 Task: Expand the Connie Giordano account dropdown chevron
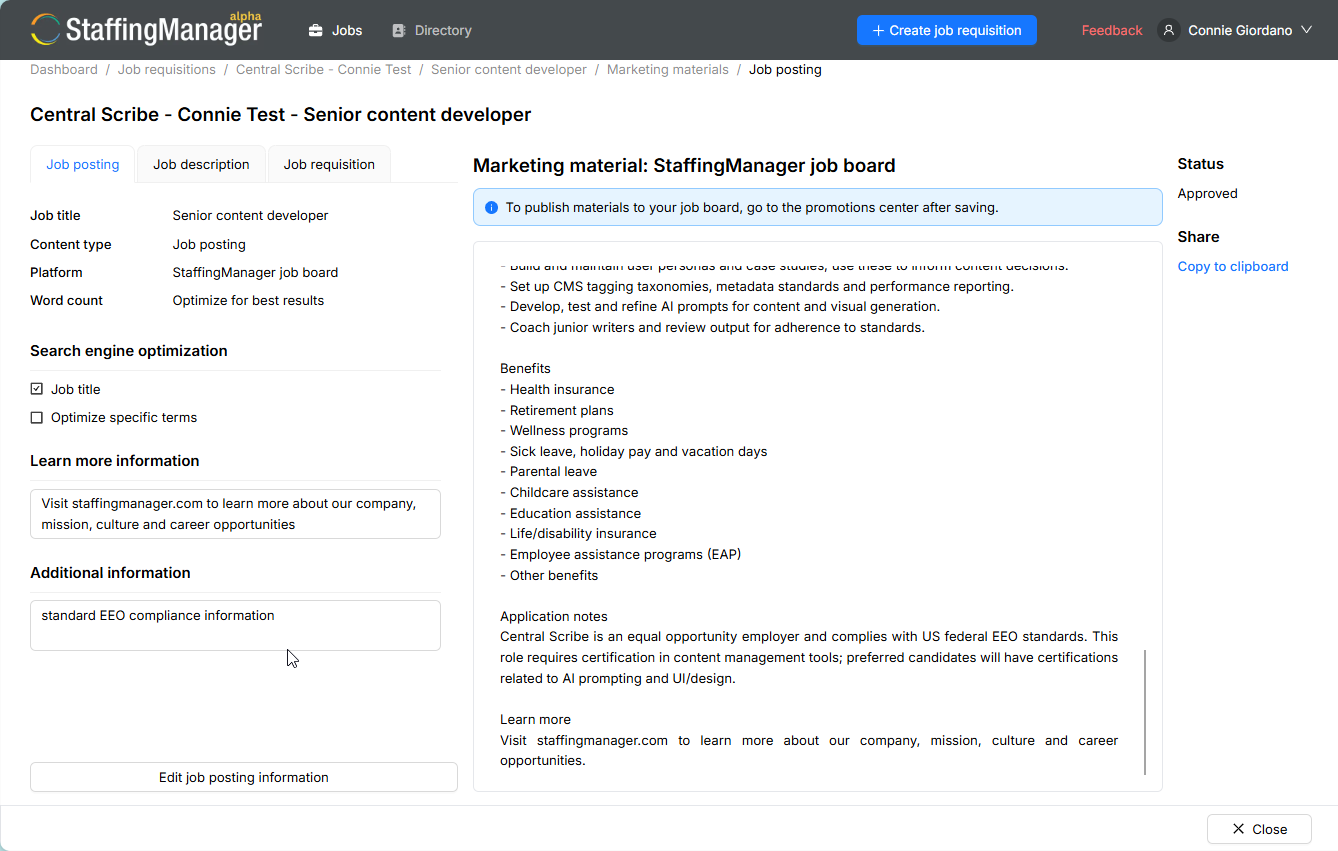1305,31
